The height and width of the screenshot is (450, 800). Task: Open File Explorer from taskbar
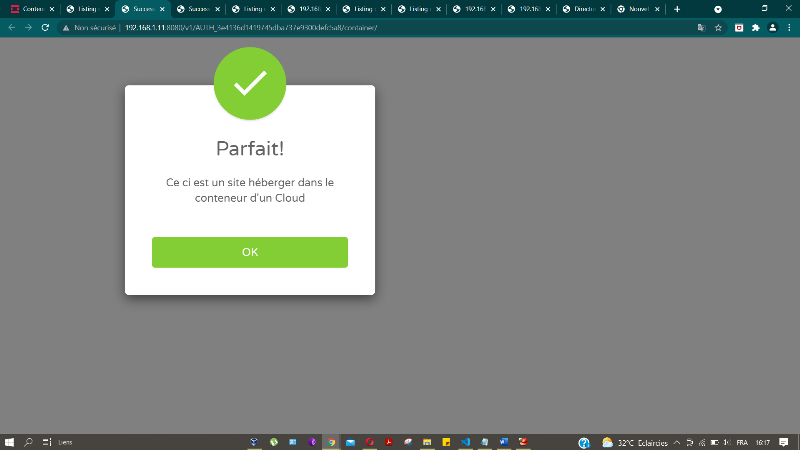coord(427,442)
